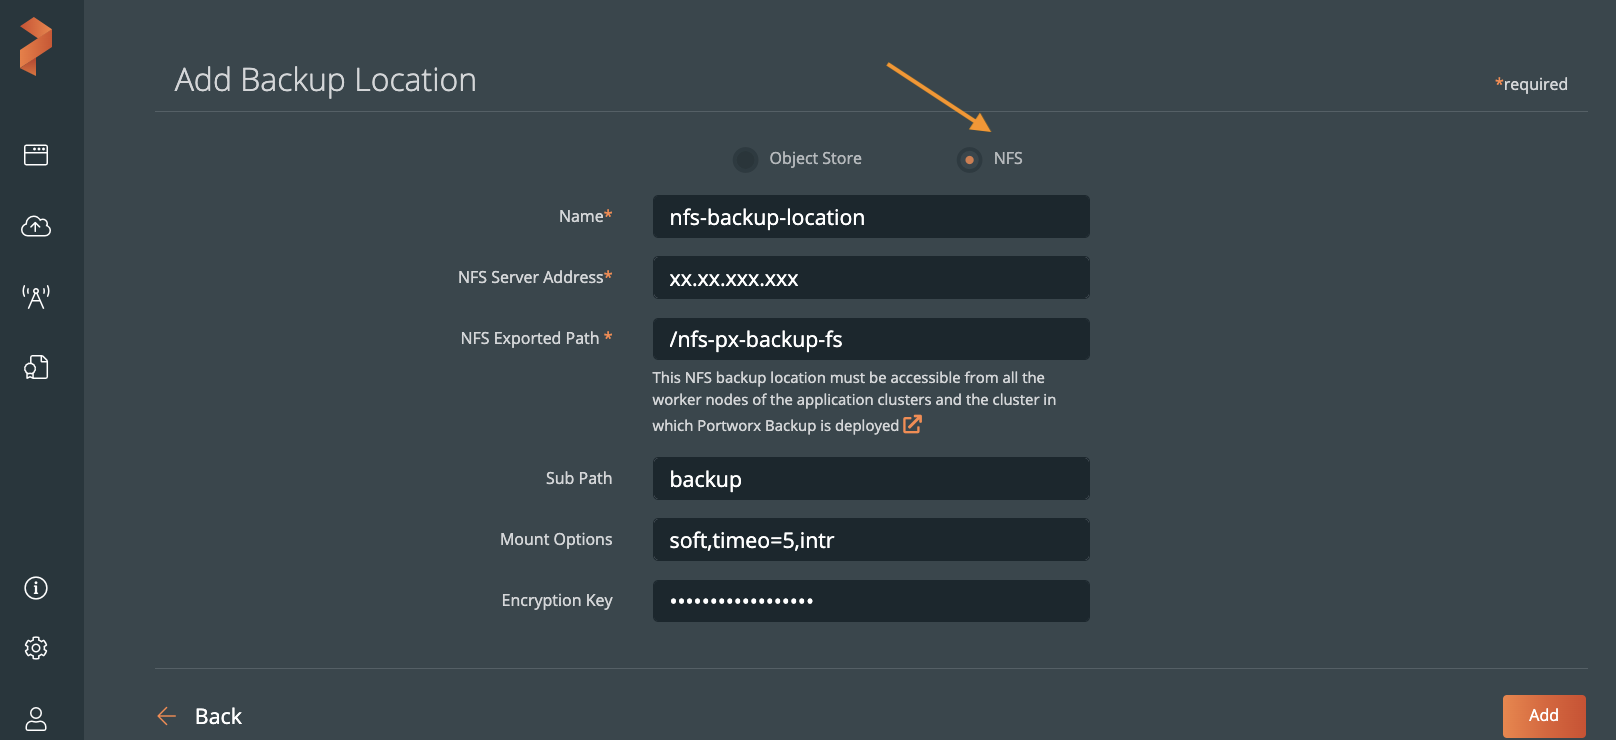The image size is (1616, 740).
Task: Click into the Sub Path field
Action: coord(870,479)
